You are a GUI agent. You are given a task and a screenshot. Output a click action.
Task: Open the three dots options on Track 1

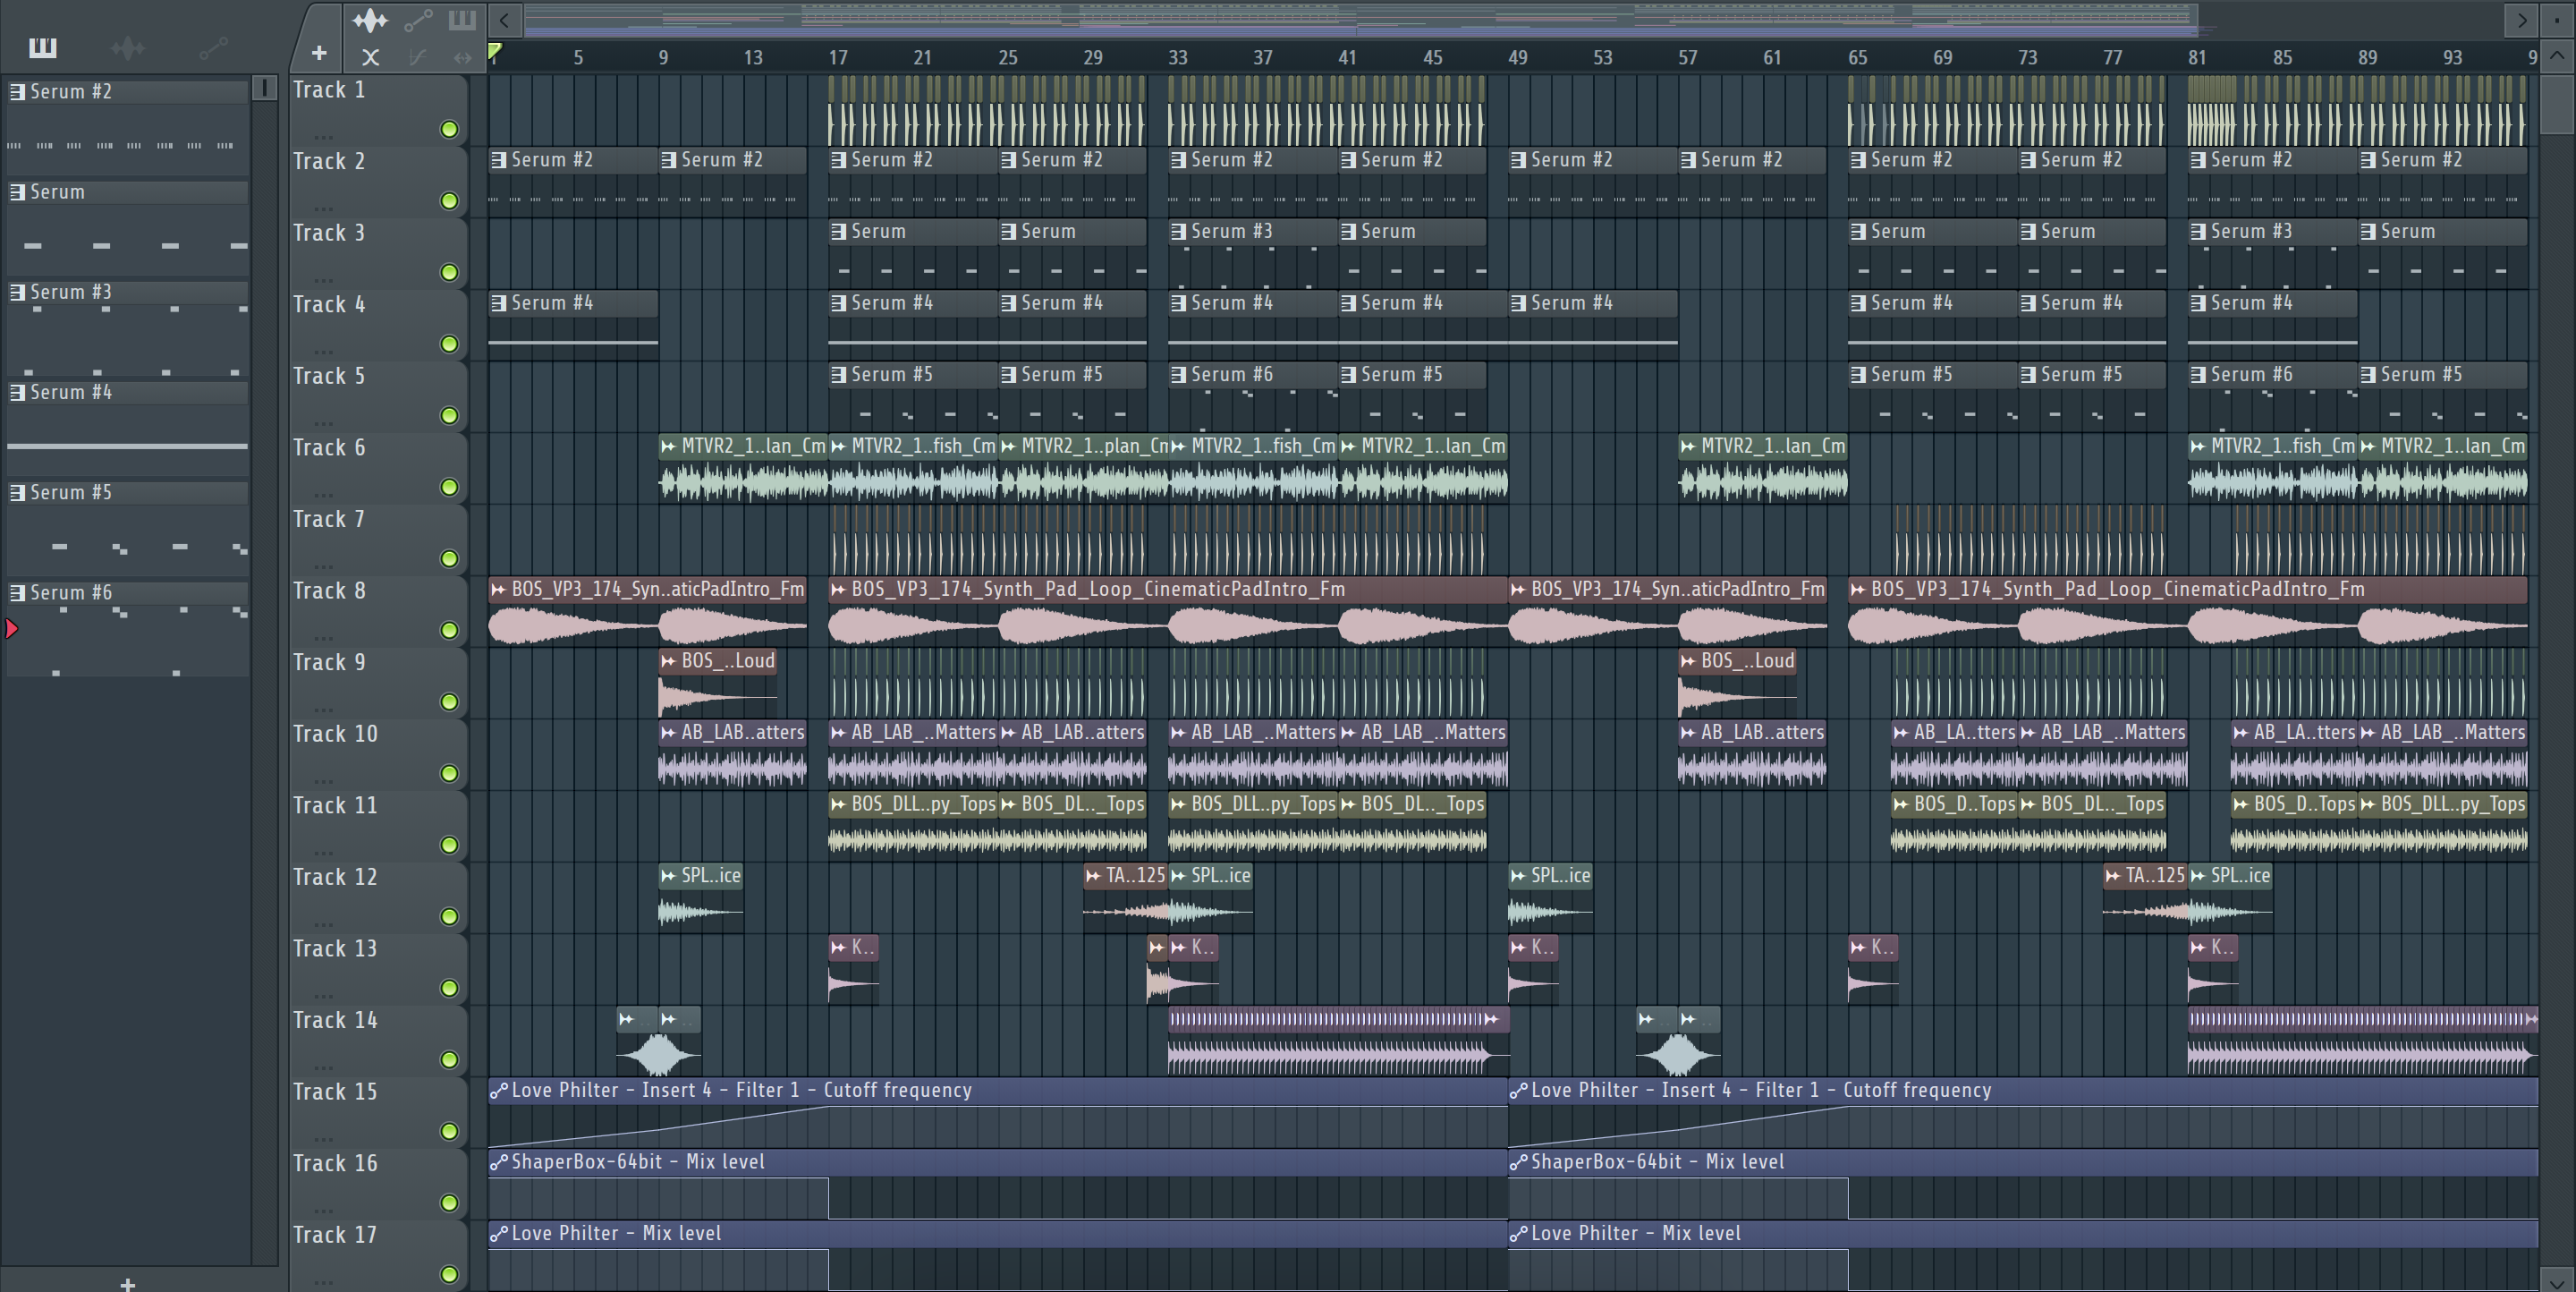(323, 137)
